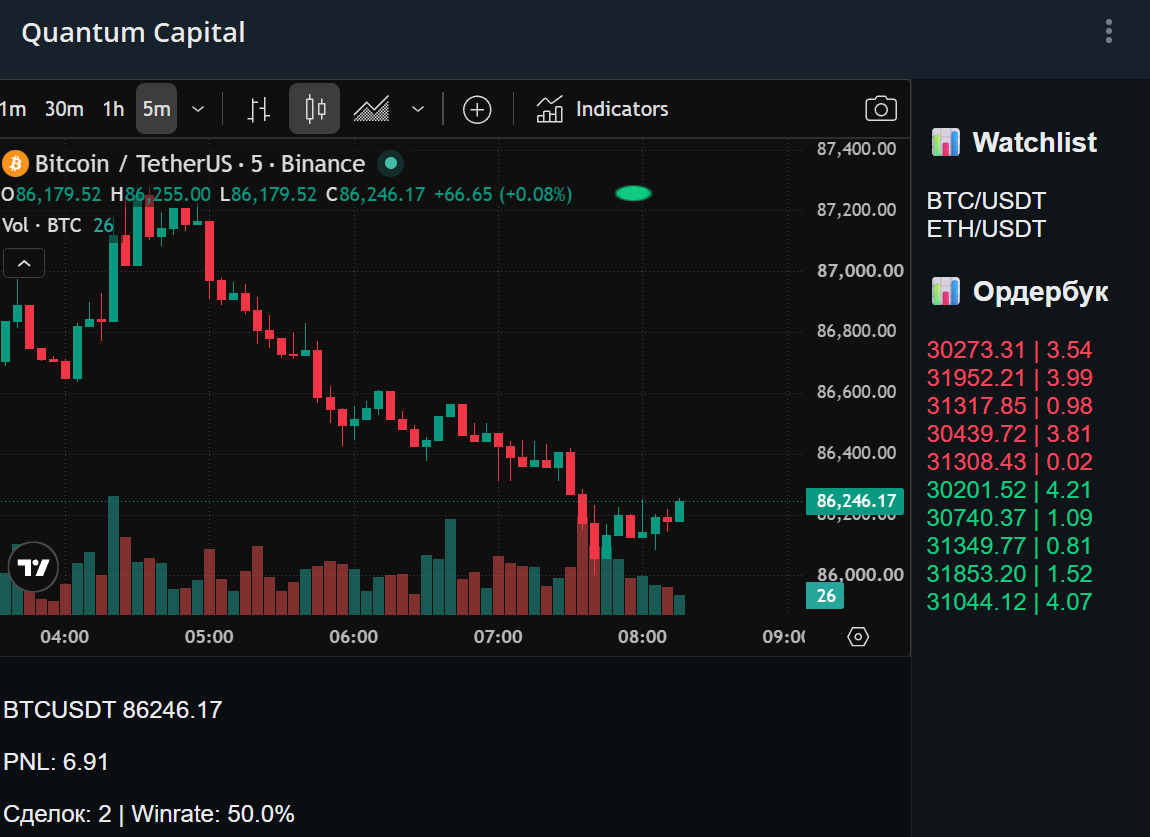Click the volume value label 26 on axis
Viewport: 1150px width, 837px height.
tap(825, 596)
